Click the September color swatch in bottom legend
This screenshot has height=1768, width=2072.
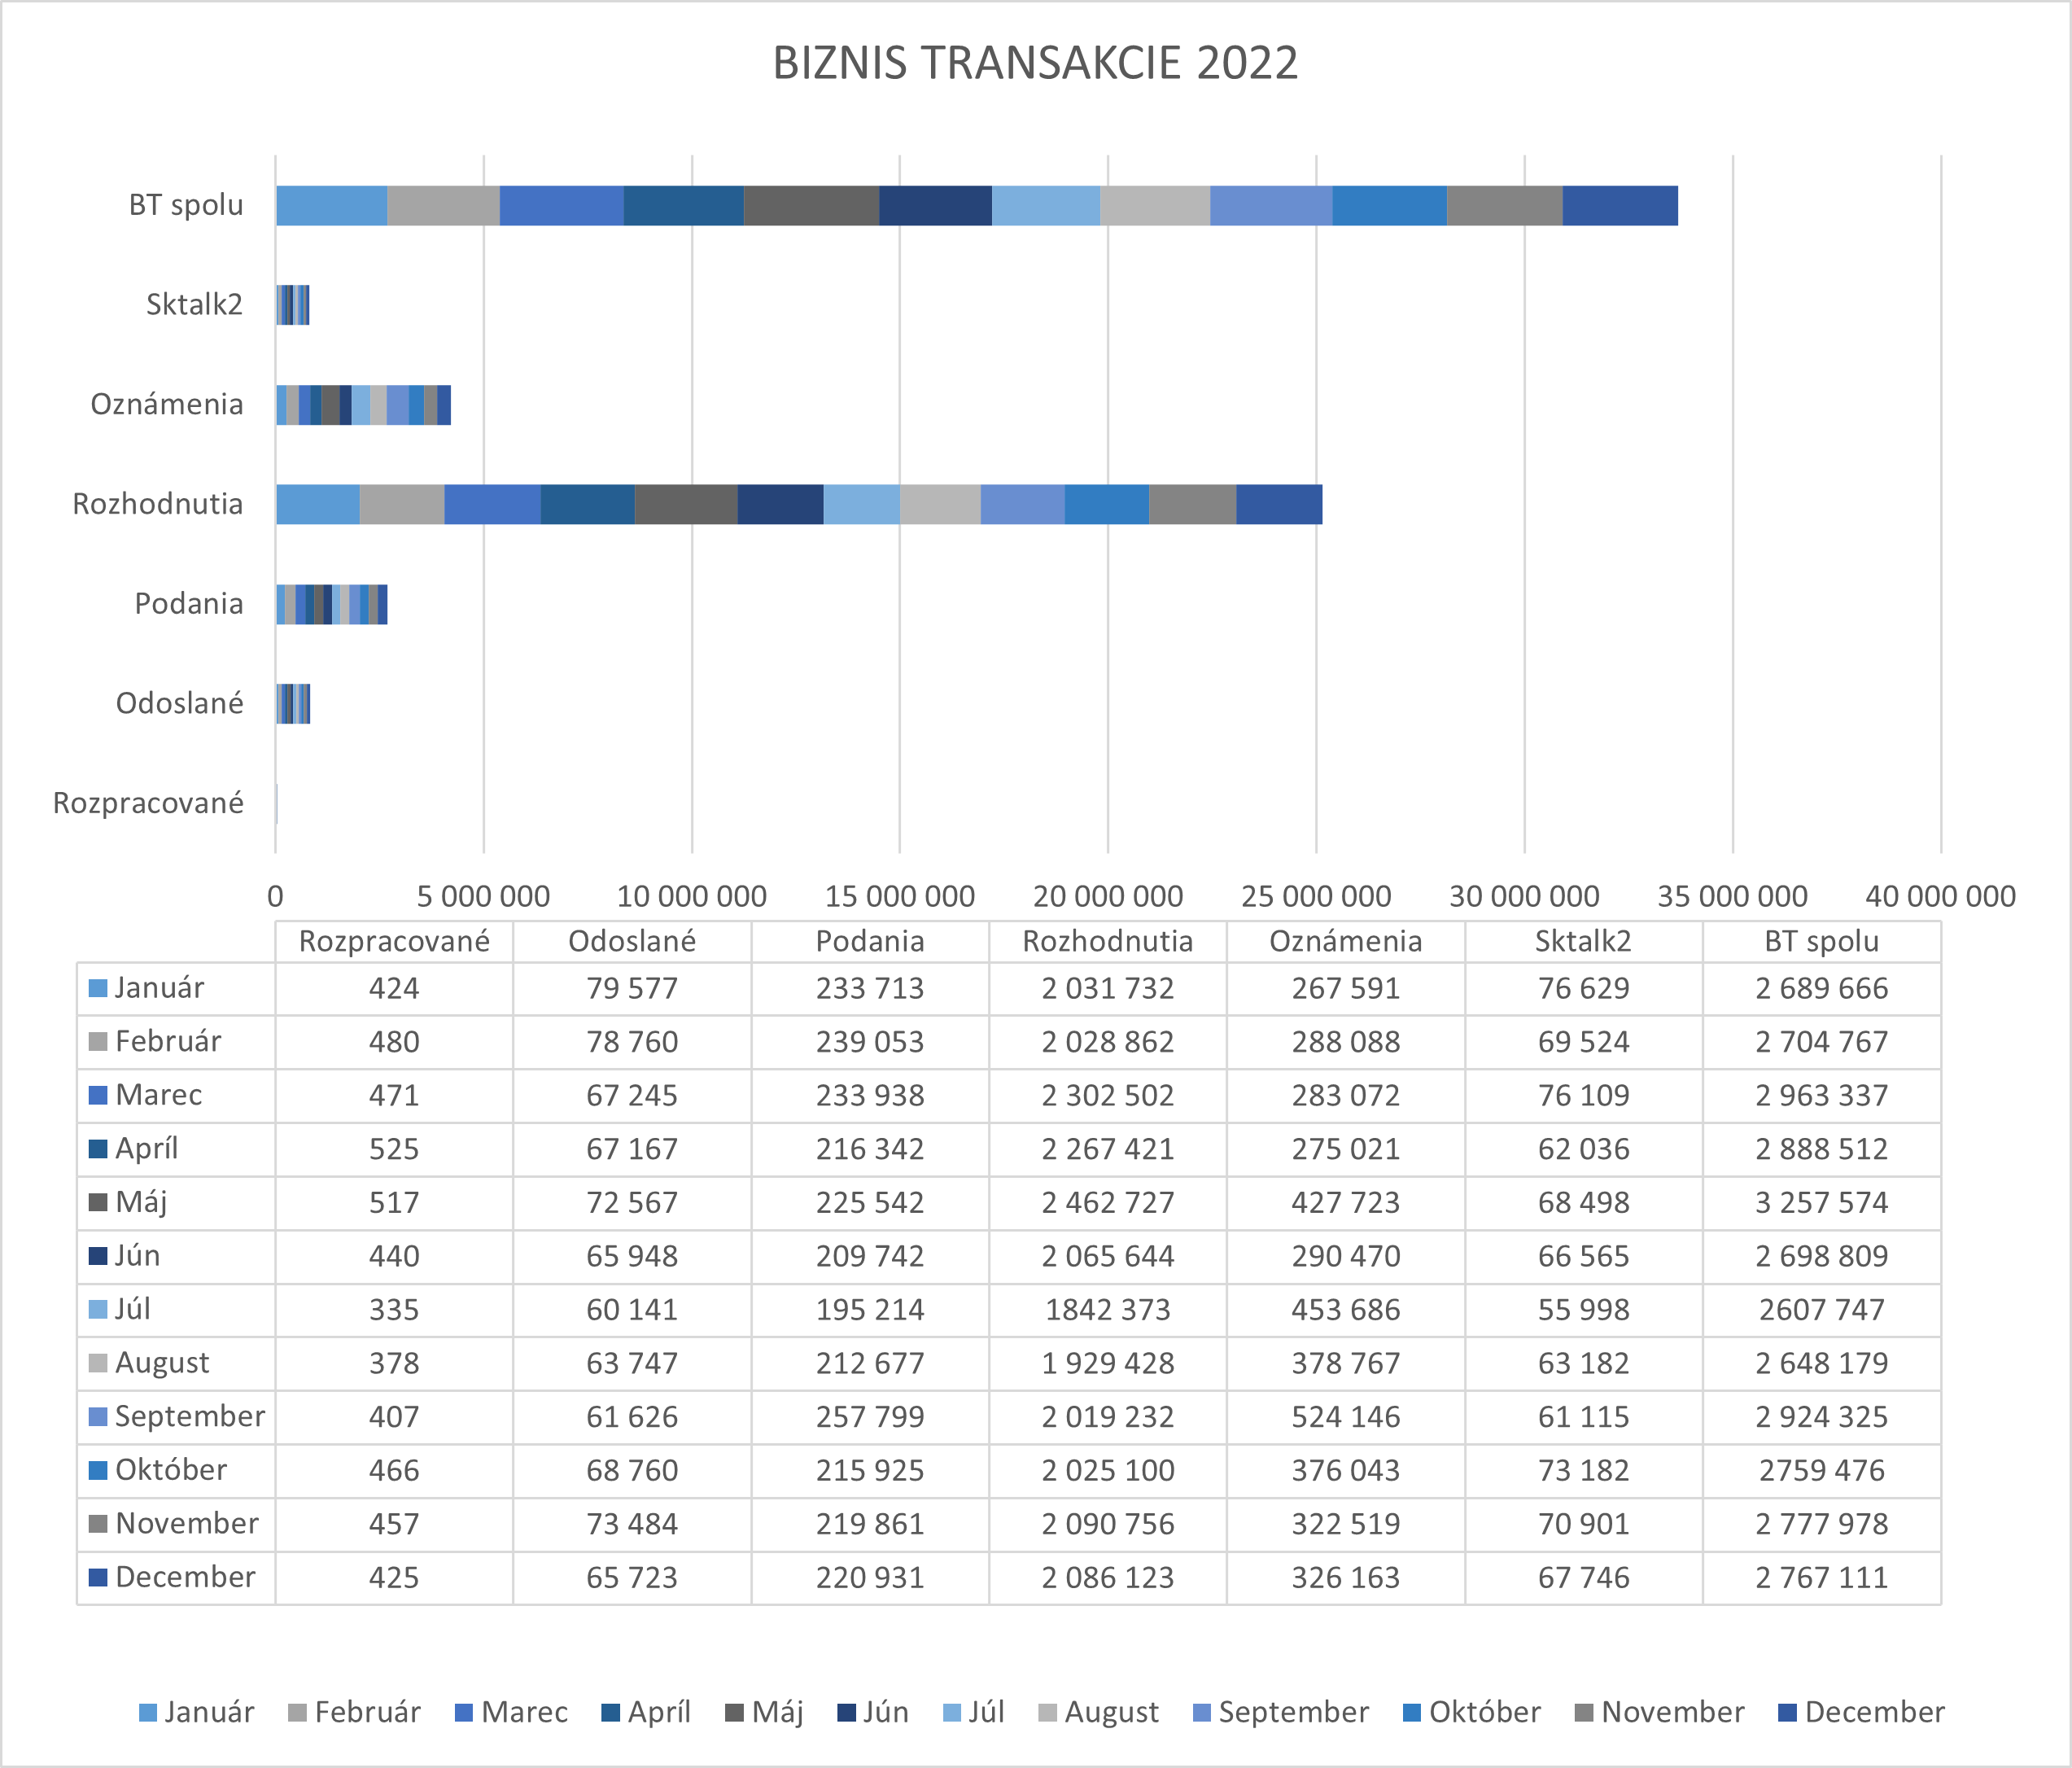(1202, 1713)
